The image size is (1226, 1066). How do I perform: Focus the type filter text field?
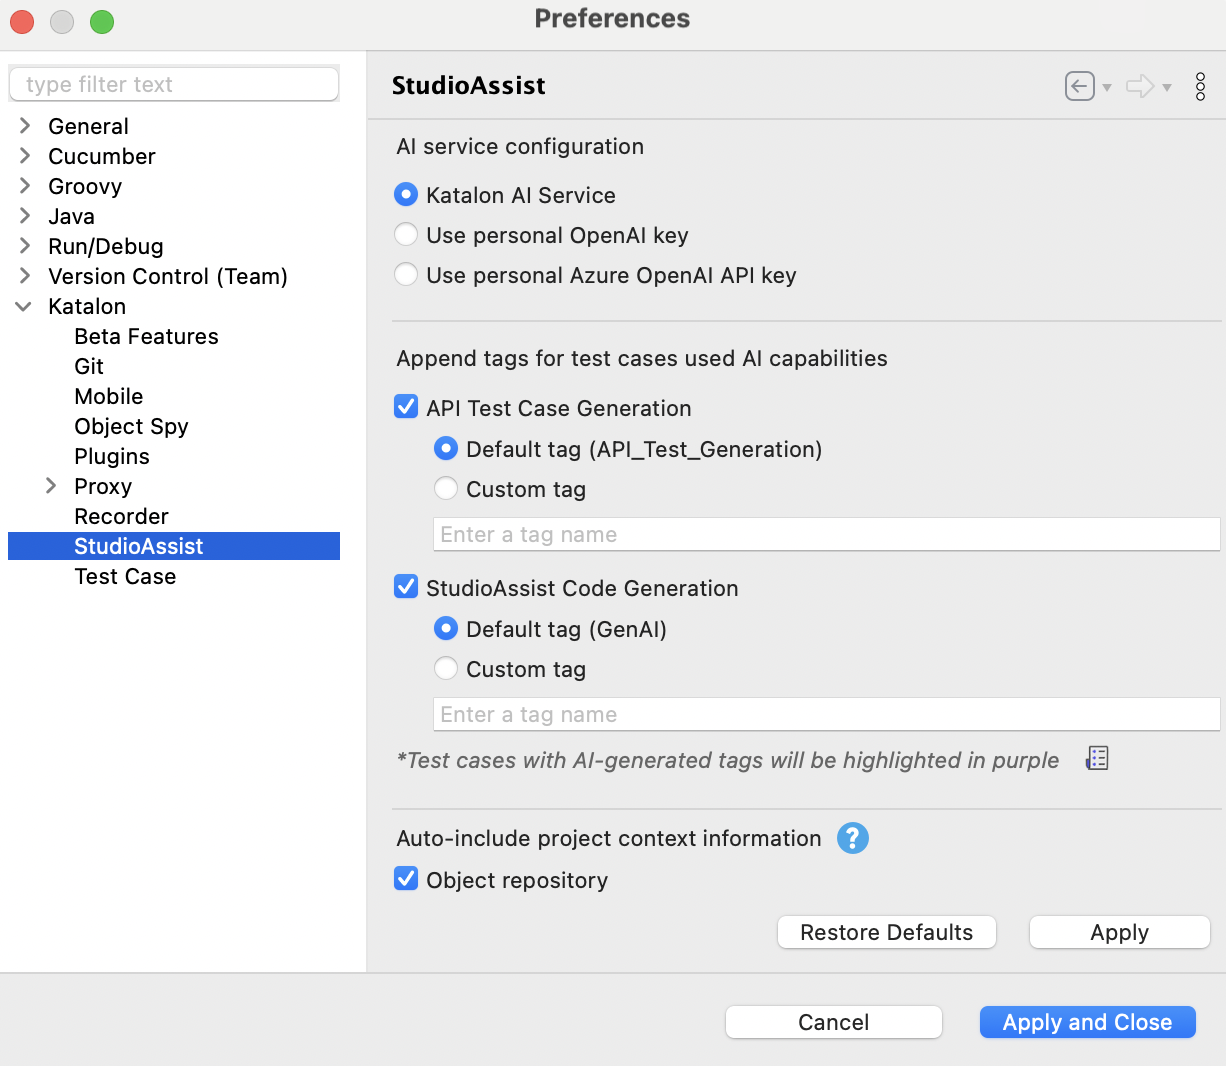click(174, 84)
